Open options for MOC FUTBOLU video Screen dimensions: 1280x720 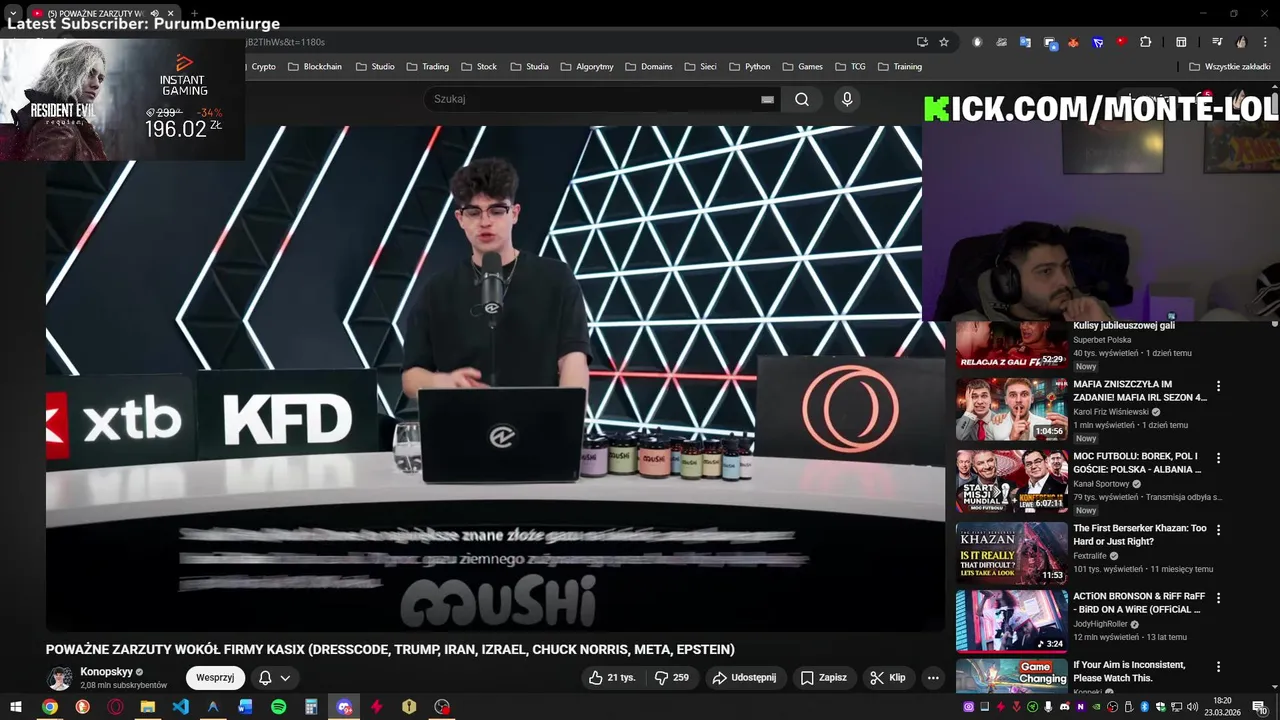point(1218,458)
